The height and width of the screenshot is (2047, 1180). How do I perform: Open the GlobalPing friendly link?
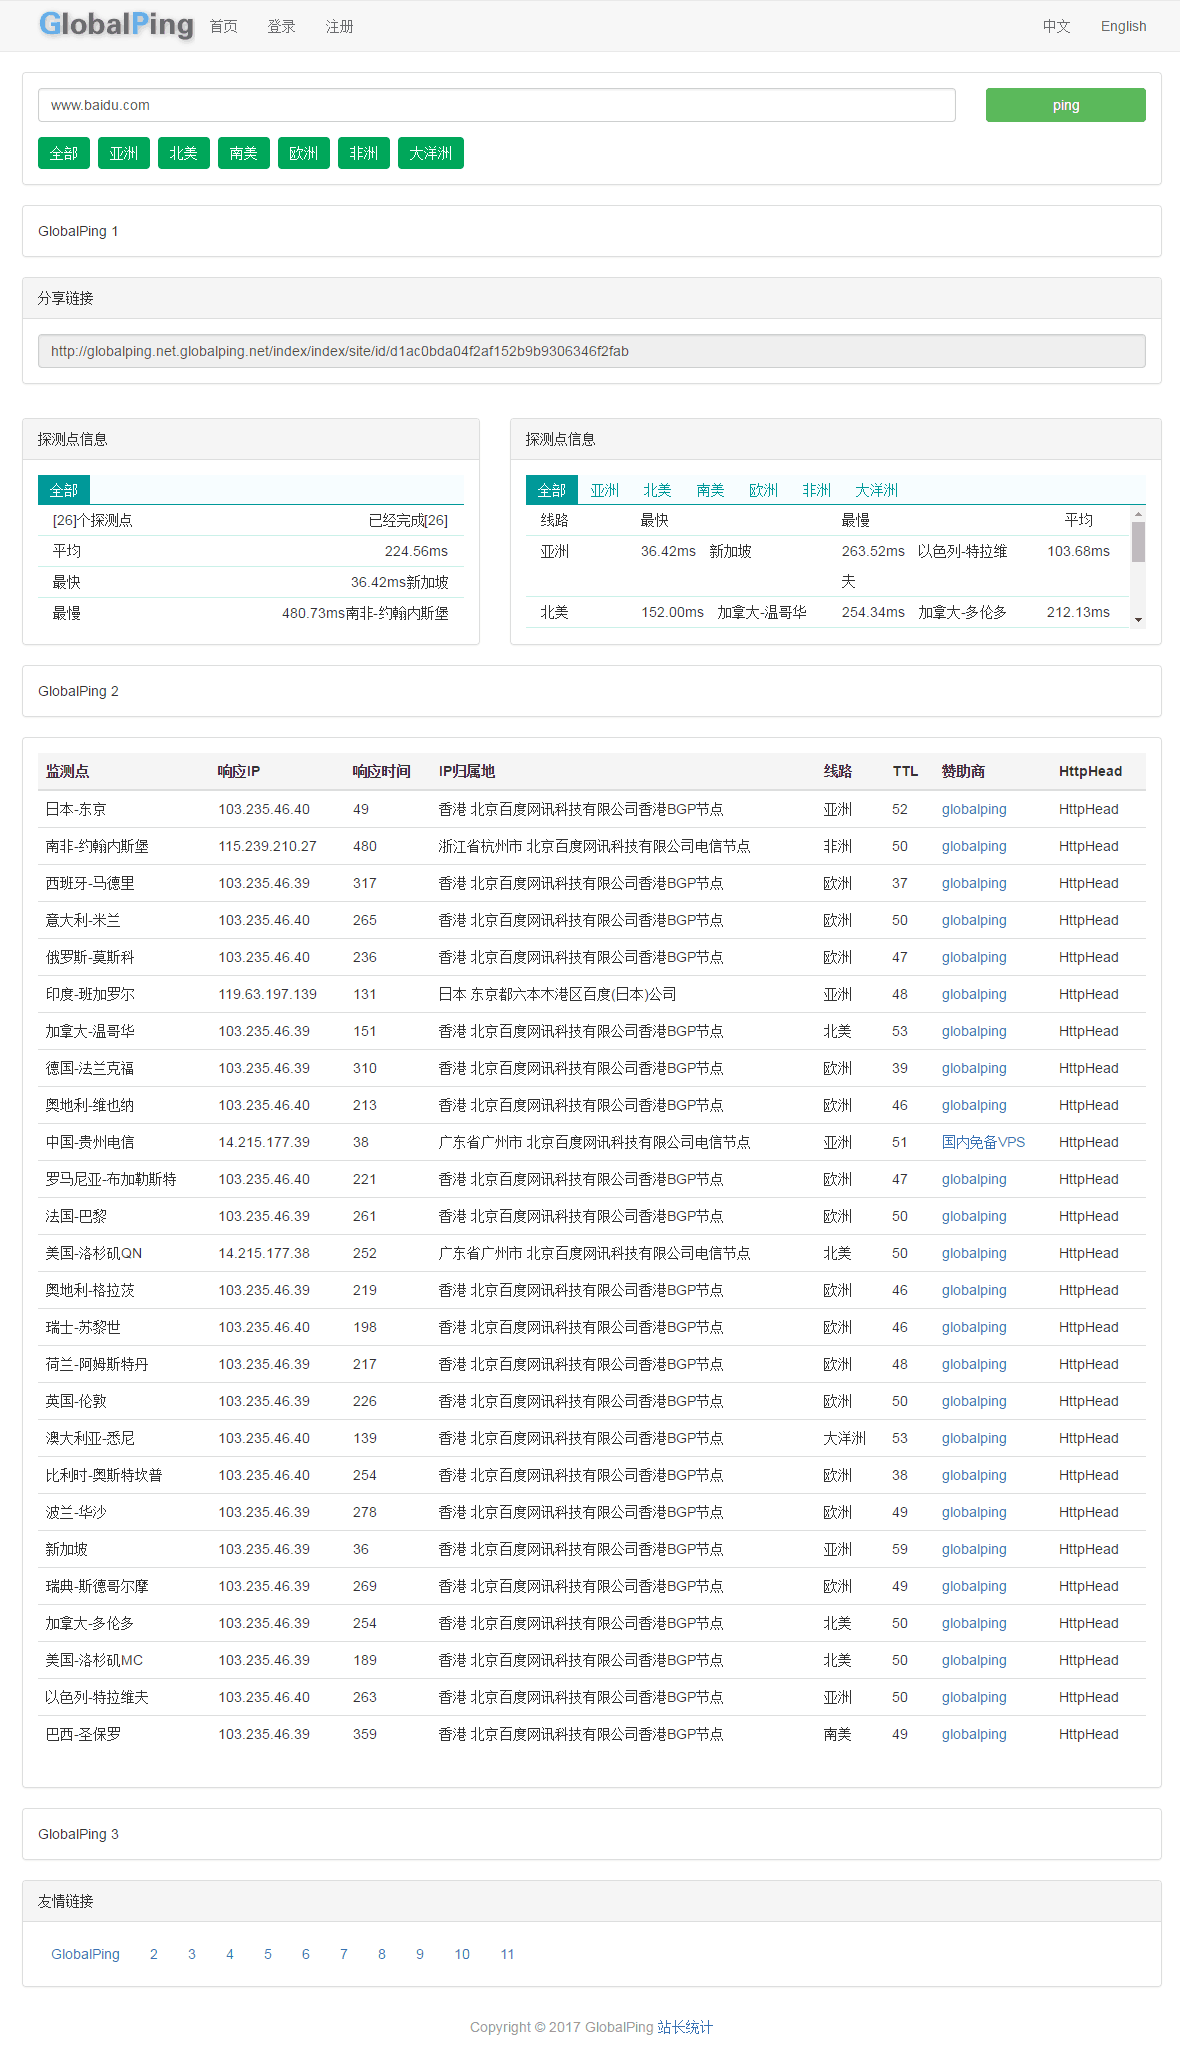pos(85,1954)
